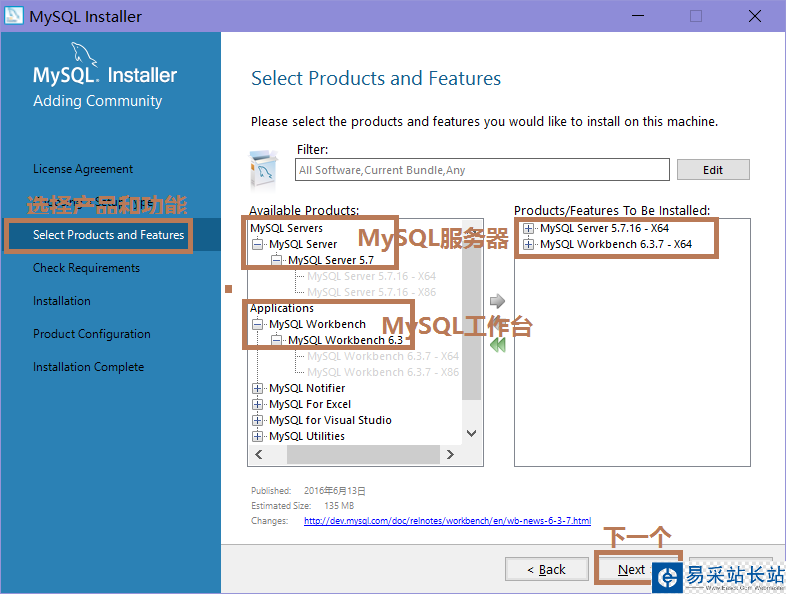Expand MySQL Server 5.7.16 - X64 to be installed
Screen dimensions: 786x594
[x=528, y=229]
